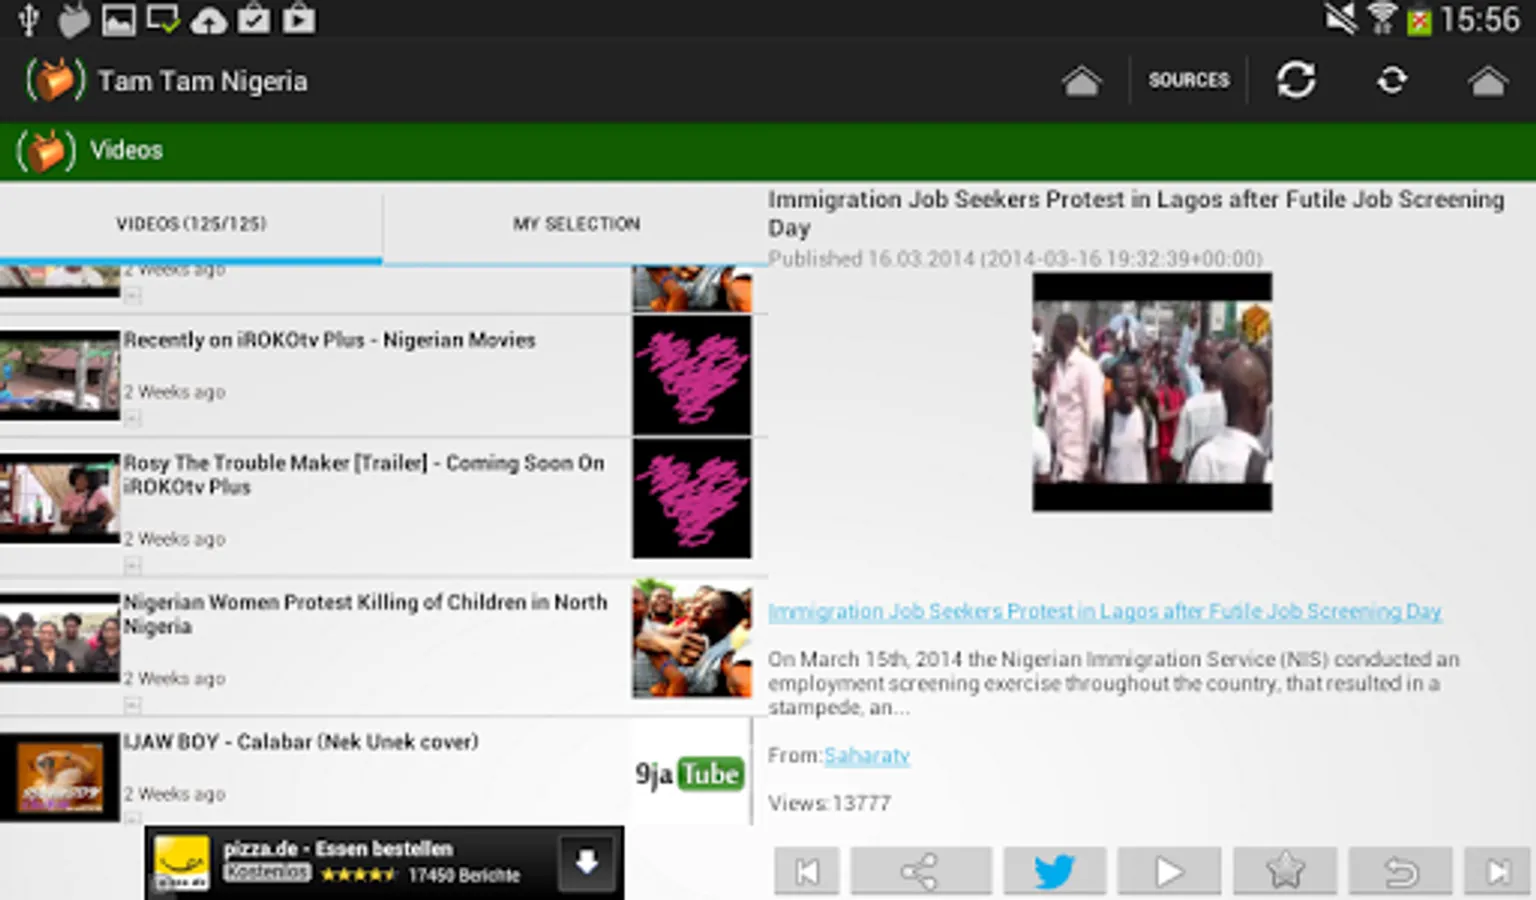Tap thumbnail of Recently on iROKOtv Plus
Image resolution: width=1536 pixels, height=900 pixels.
(x=60, y=375)
